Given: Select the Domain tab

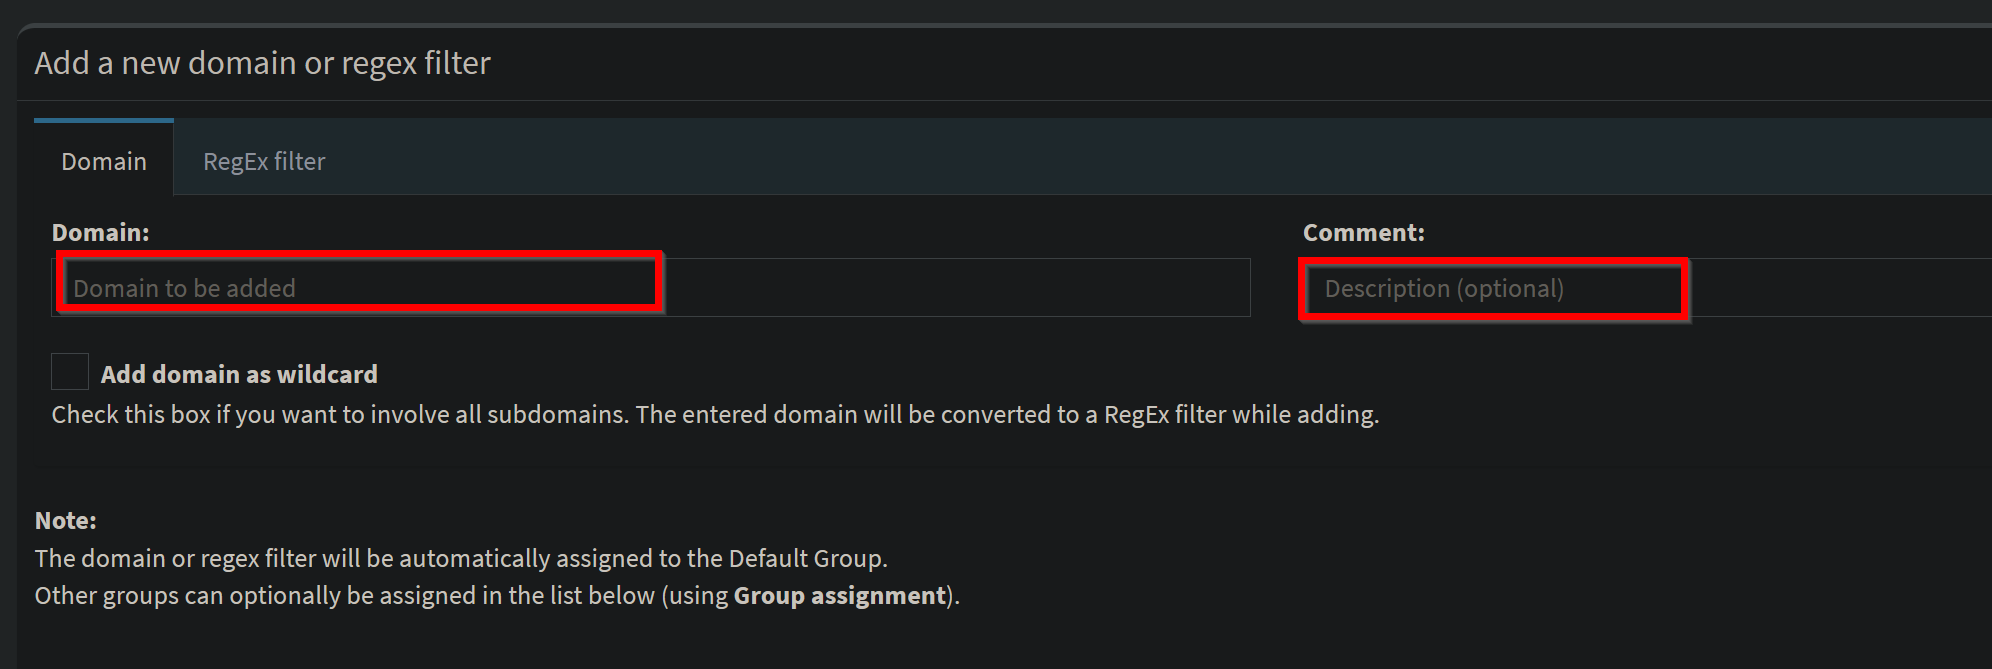Looking at the screenshot, I should click(104, 159).
